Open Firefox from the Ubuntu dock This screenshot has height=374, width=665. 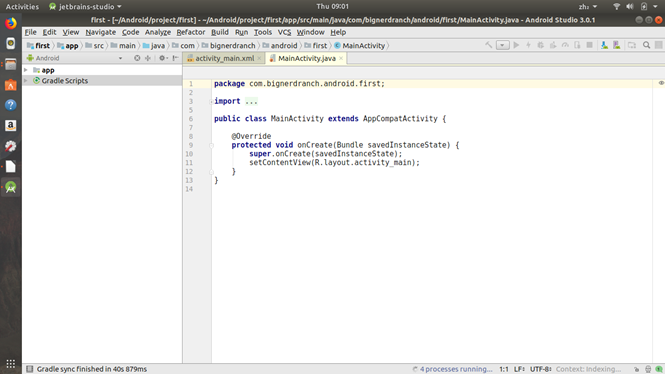pyautogui.click(x=11, y=23)
